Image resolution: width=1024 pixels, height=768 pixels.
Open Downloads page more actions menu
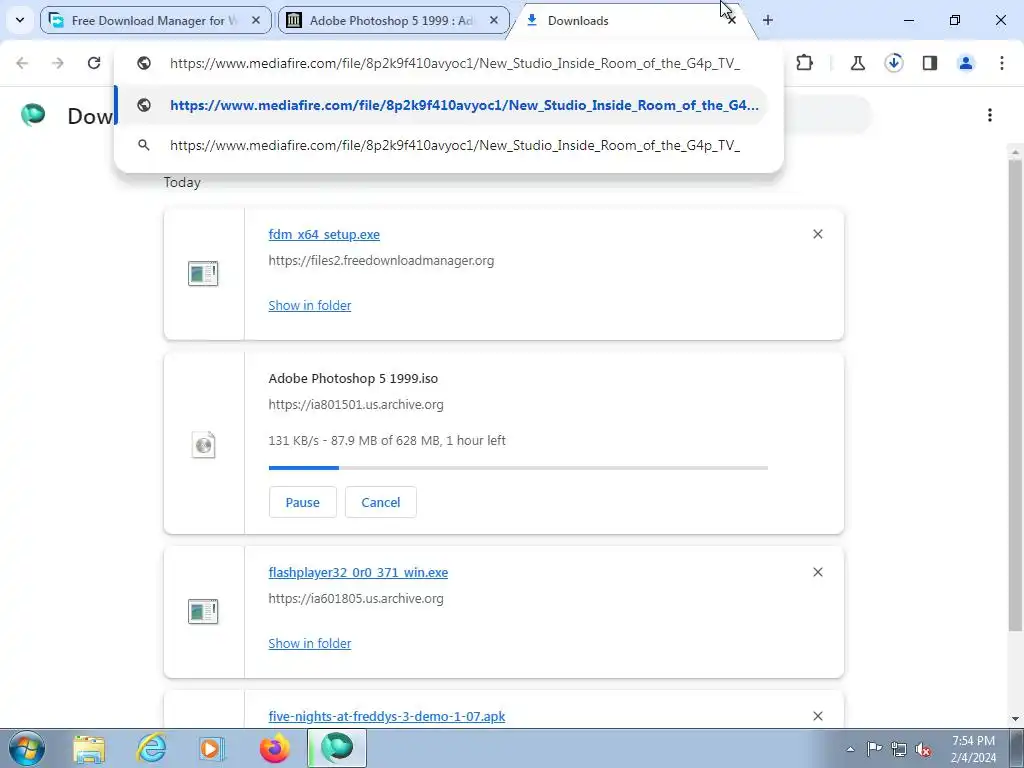(x=990, y=115)
